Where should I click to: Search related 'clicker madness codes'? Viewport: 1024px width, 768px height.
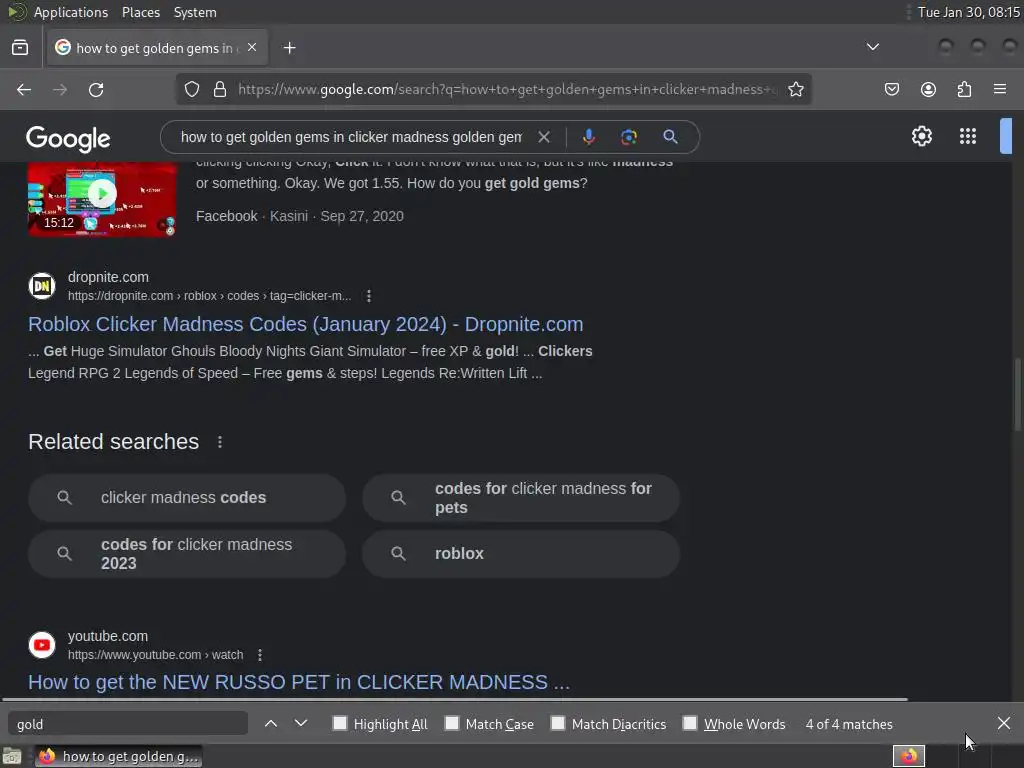(187, 498)
